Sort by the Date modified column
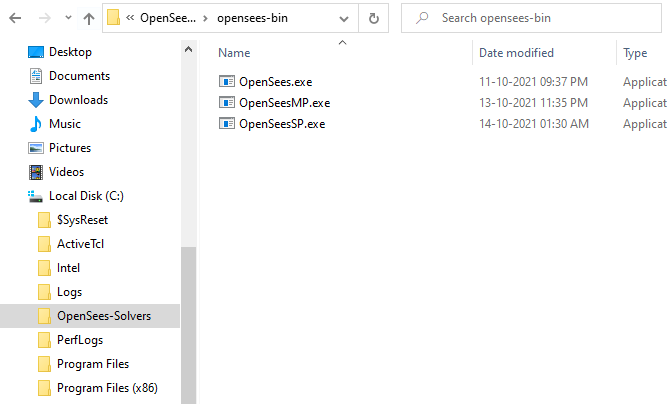Screen dimensions: 667x404 click(516, 53)
